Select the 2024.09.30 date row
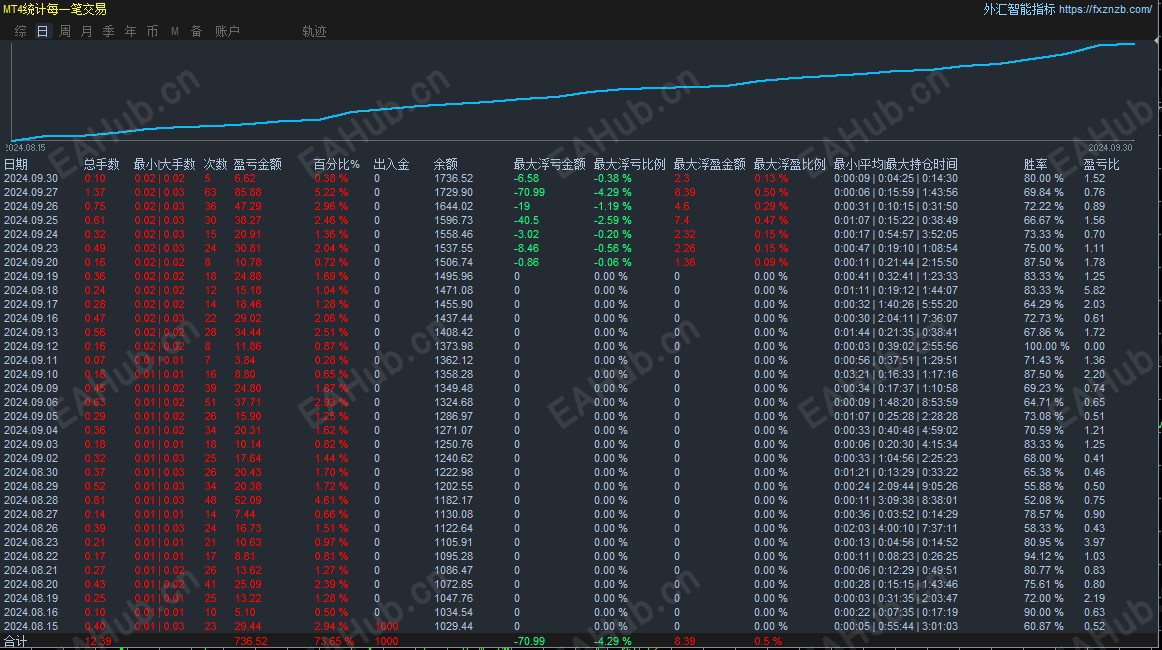This screenshot has width=1162, height=650. pyautogui.click(x=31, y=179)
